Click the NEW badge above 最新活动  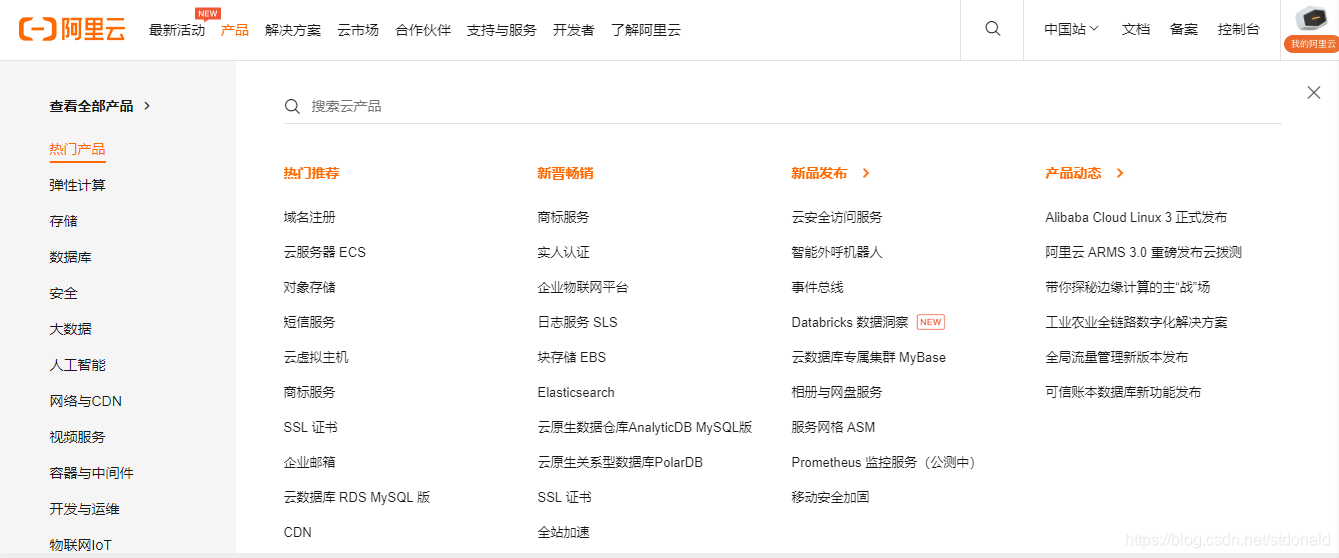point(208,13)
